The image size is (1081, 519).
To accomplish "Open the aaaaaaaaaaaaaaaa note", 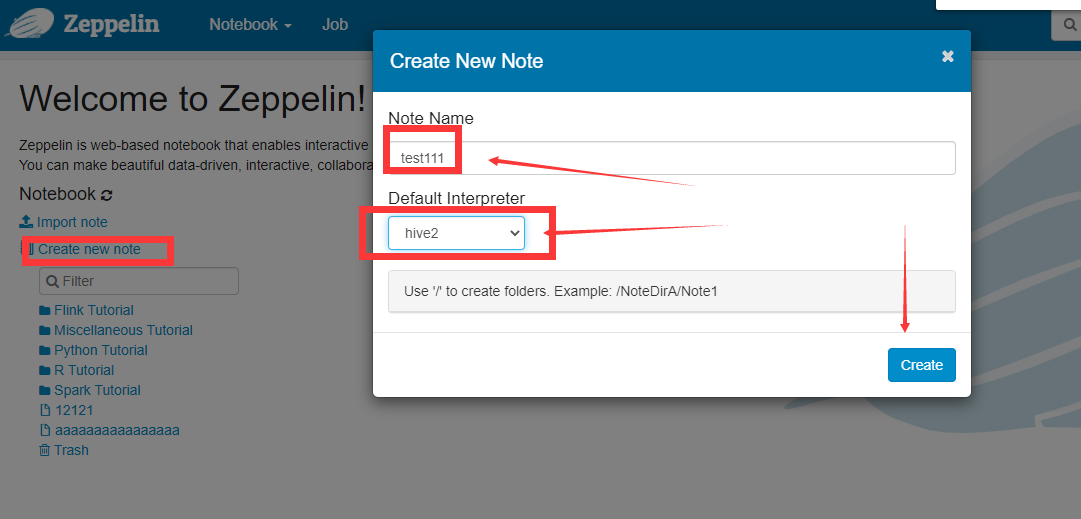I will tap(117, 430).
